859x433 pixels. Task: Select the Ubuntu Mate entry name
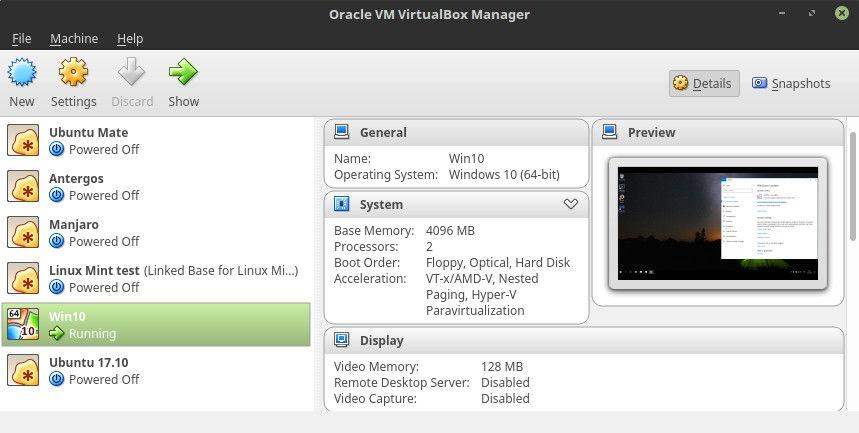[88, 133]
